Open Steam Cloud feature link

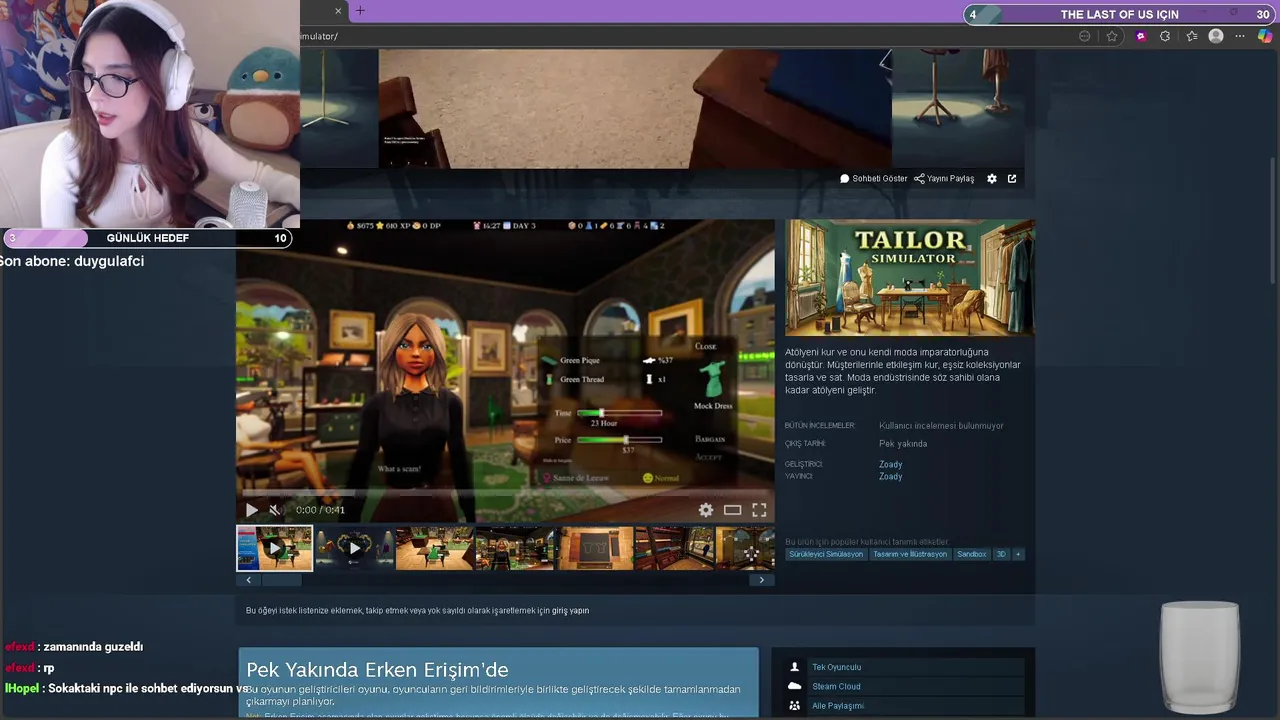point(836,687)
